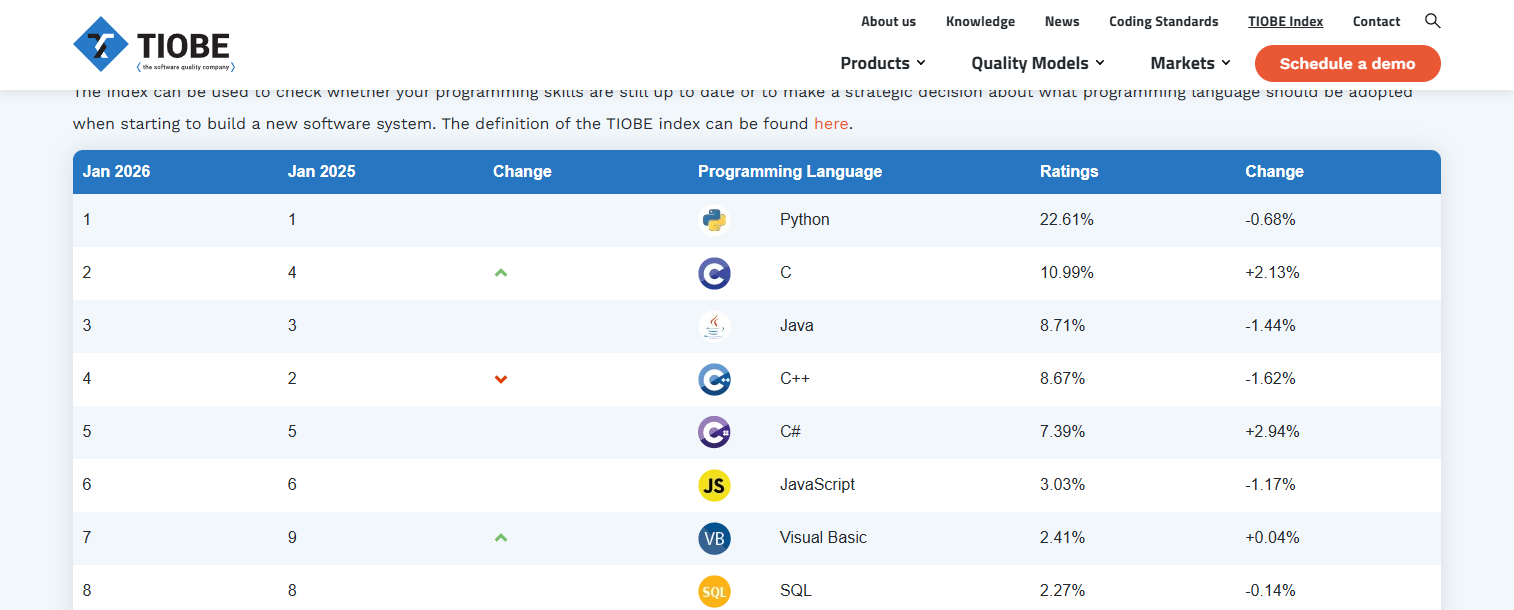Select the SQL language name
The image size is (1514, 610).
(x=796, y=591)
